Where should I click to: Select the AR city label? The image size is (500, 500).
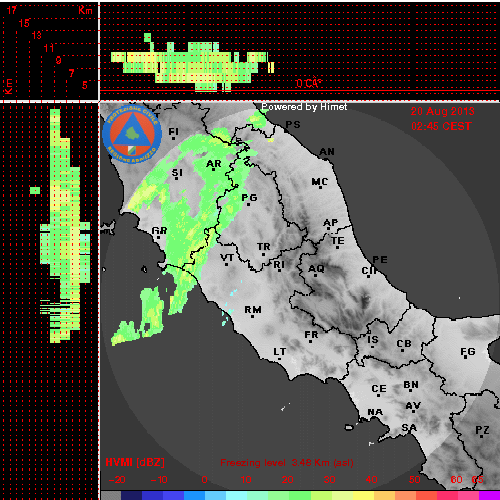tap(214, 164)
